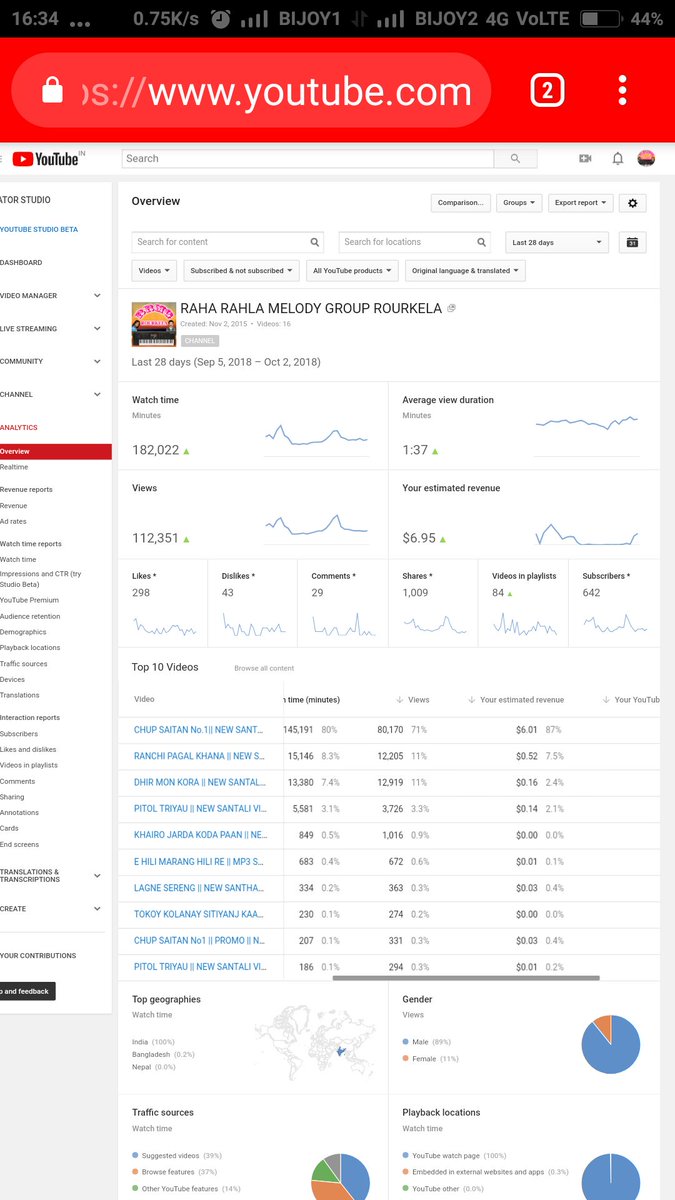Open the Views metric card
The image size is (675, 1200).
tap(253, 514)
